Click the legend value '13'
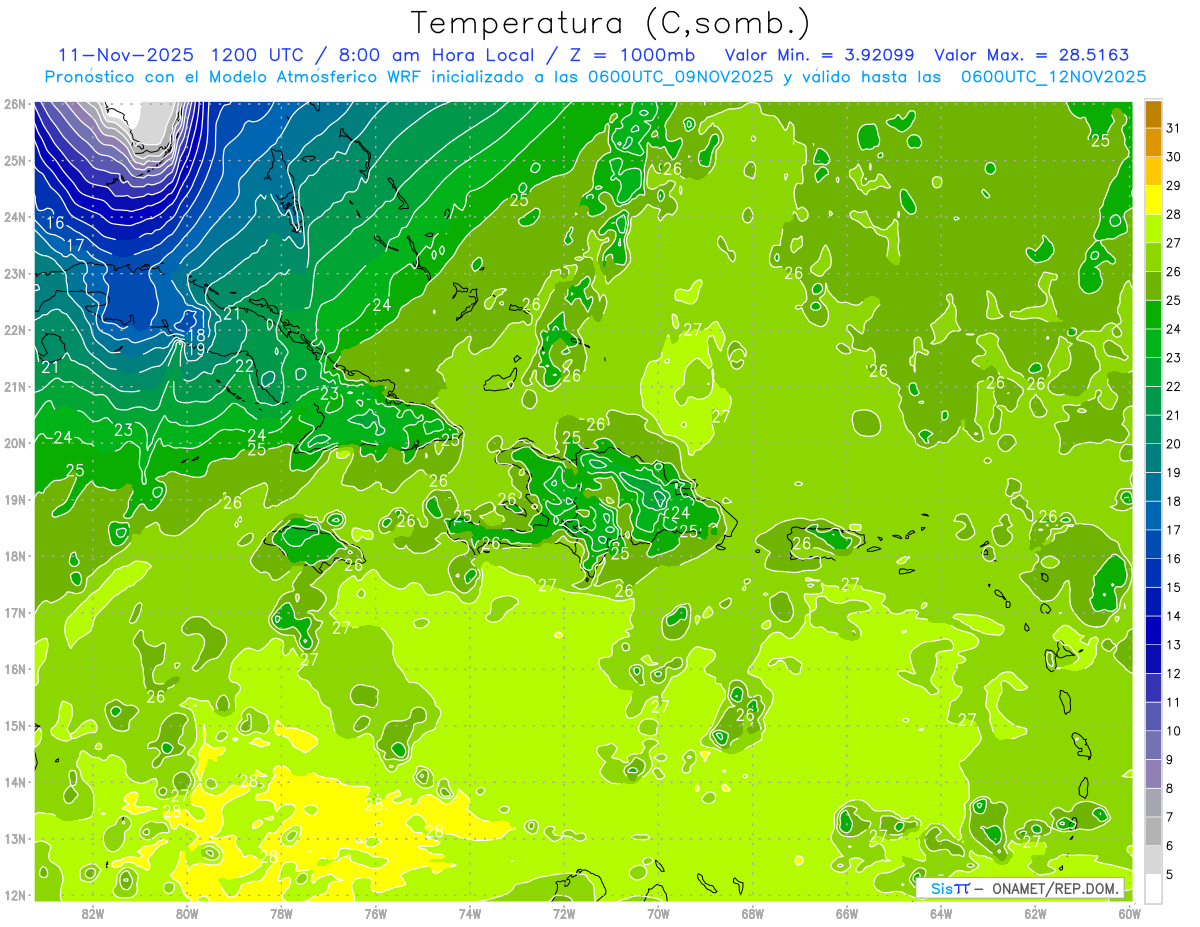The image size is (1200, 927). tap(1174, 645)
